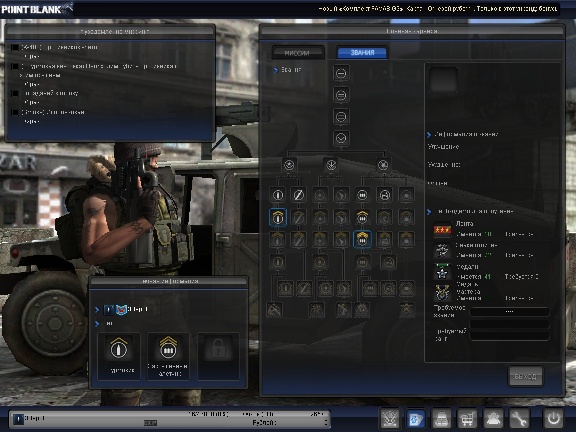Click the locked padlock slot card
Viewport: 576px width, 432px height.
[218, 356]
